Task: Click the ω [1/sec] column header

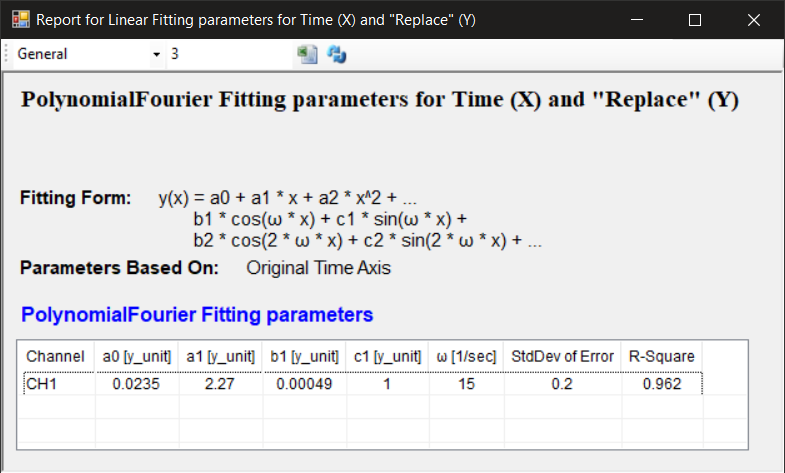Action: 466,356
